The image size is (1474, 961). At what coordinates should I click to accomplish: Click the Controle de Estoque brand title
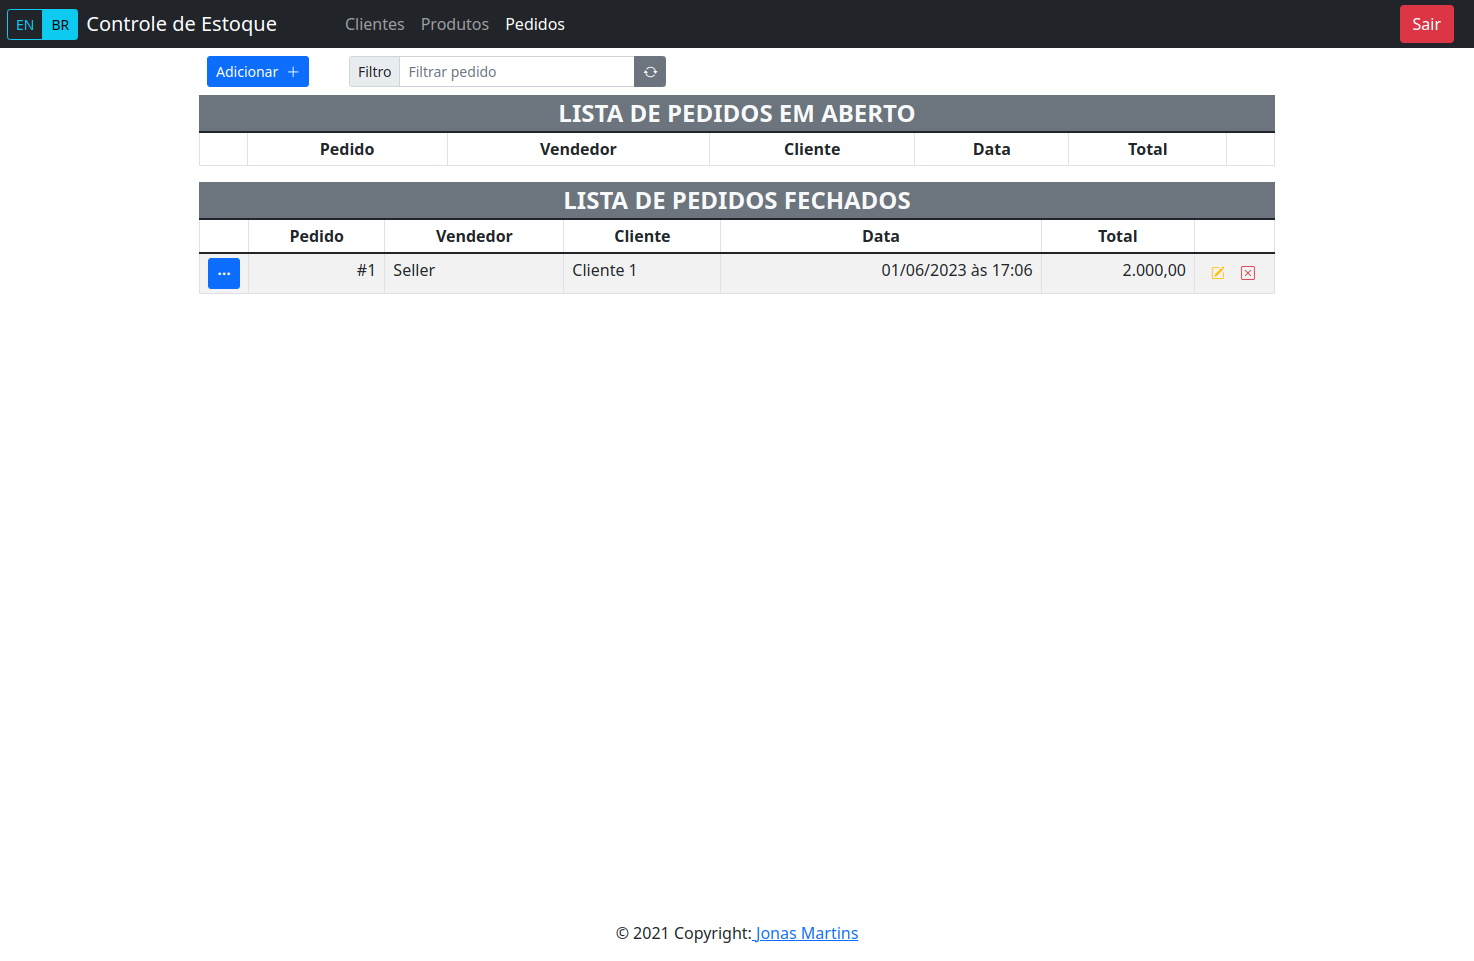[x=181, y=24]
